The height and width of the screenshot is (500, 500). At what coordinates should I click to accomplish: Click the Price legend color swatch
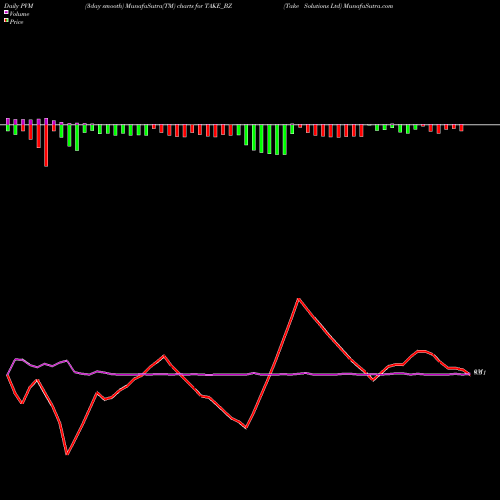6,21
